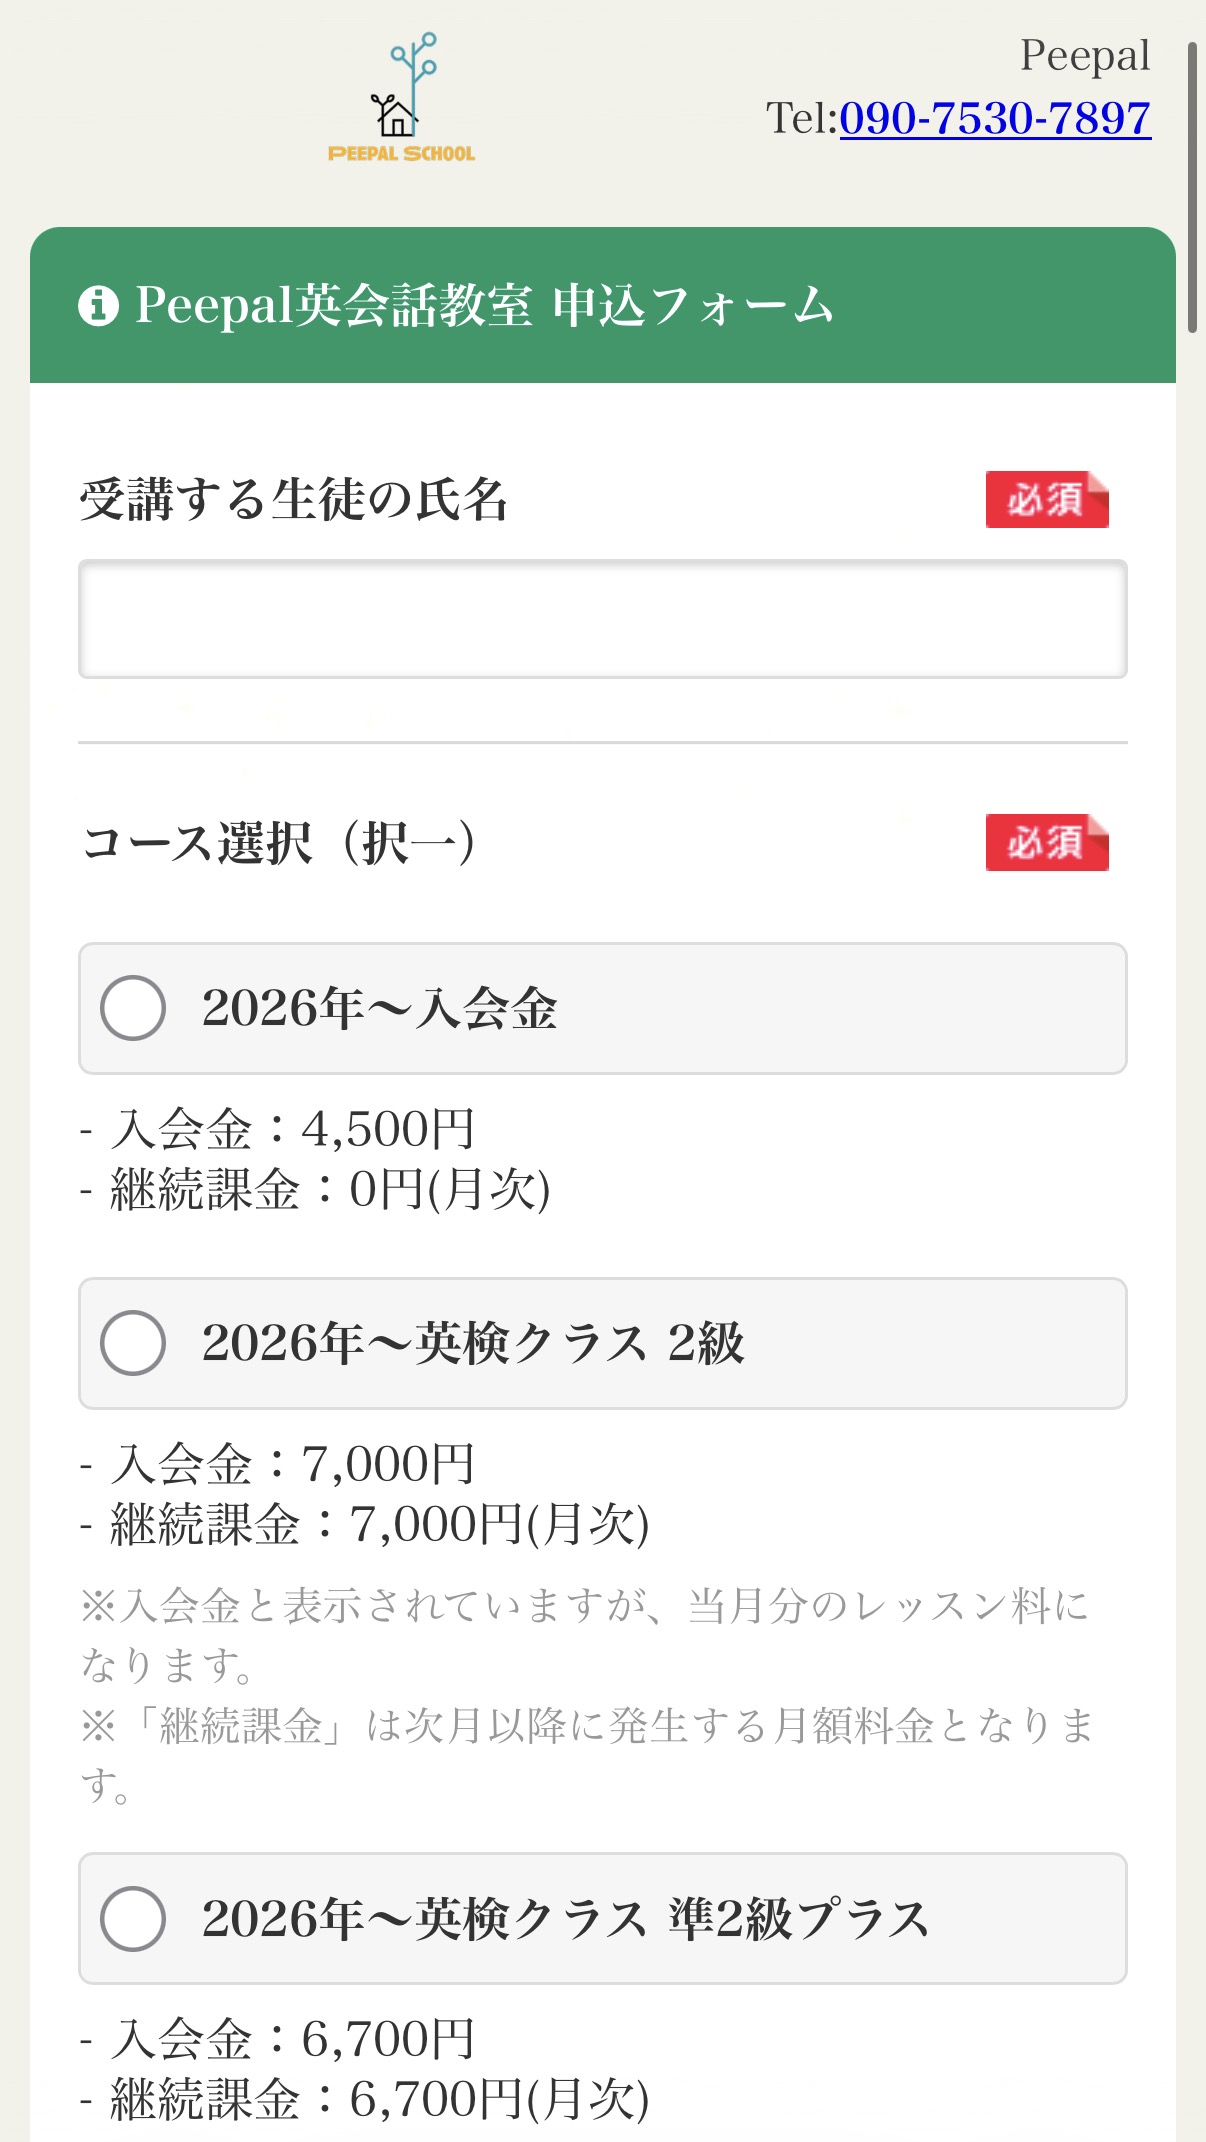Pick the 英検クラス 準2級プラス radio option
Screen dimensions: 1206x2142
click(x=133, y=1918)
